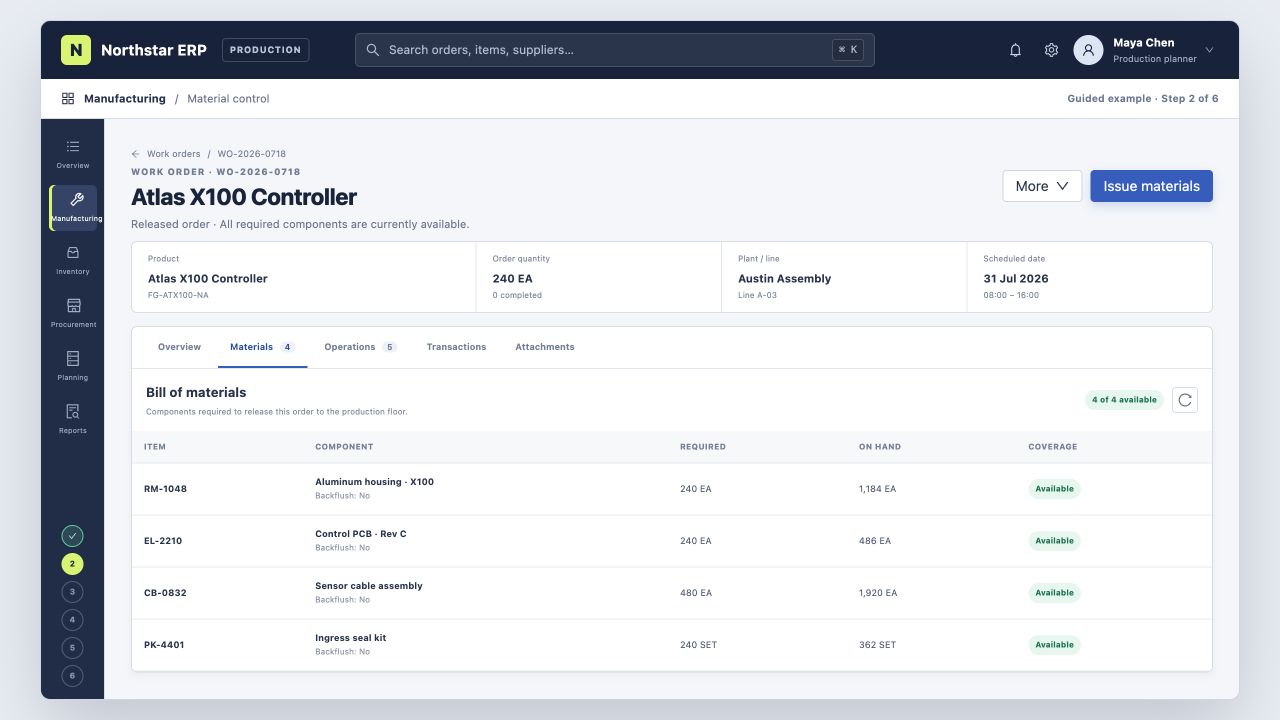Click the completed step one checkmark

click(72, 536)
